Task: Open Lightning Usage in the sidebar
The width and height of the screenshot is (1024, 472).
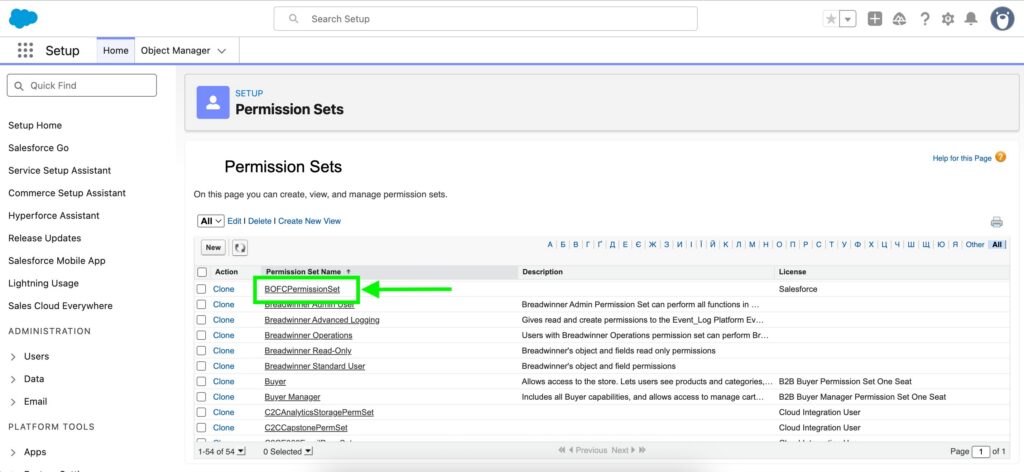Action: point(43,283)
